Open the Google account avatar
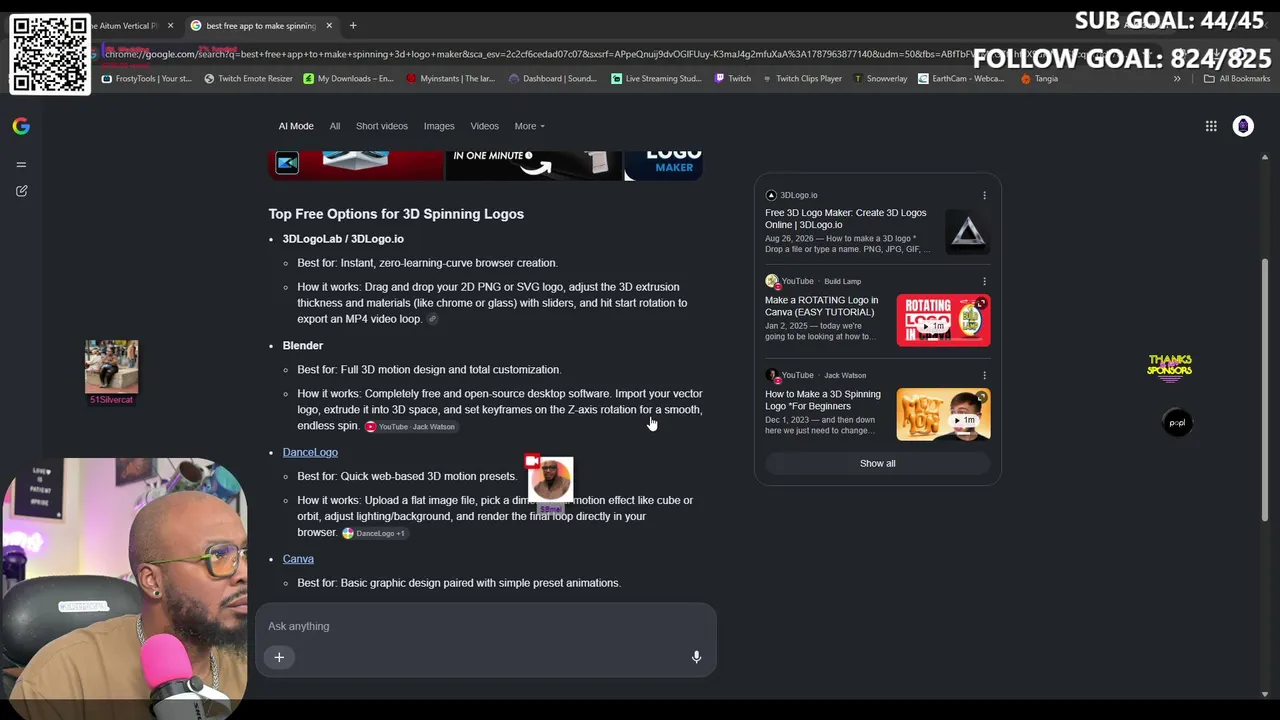The height and width of the screenshot is (720, 1280). [1243, 126]
